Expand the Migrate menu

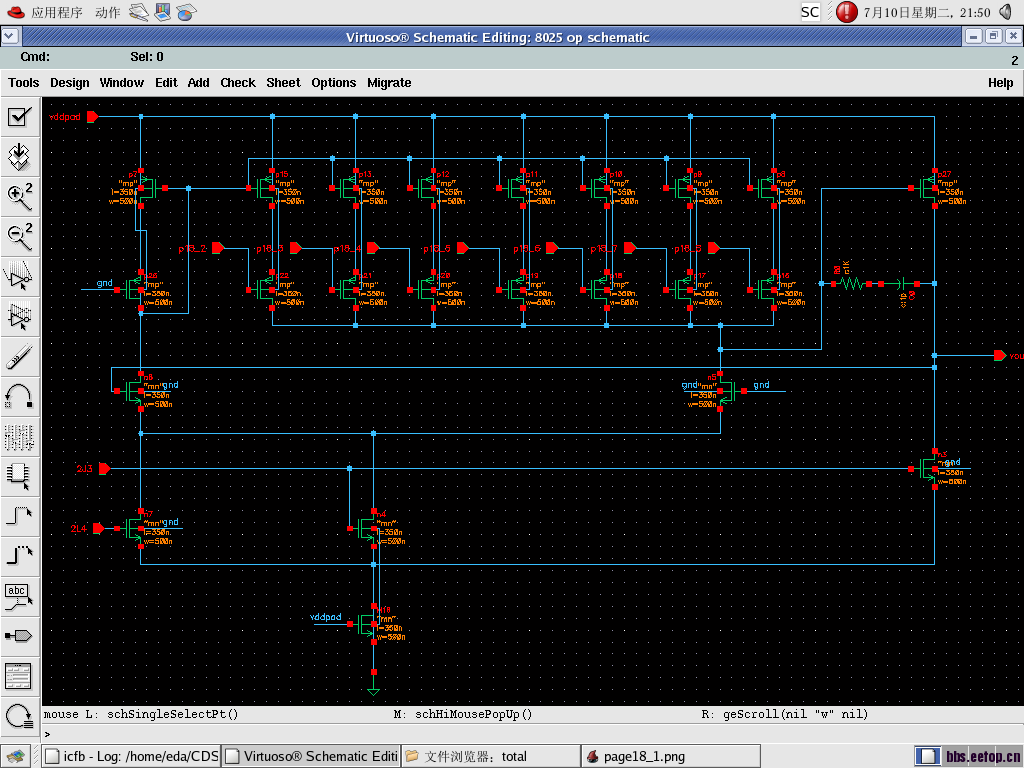[389, 83]
